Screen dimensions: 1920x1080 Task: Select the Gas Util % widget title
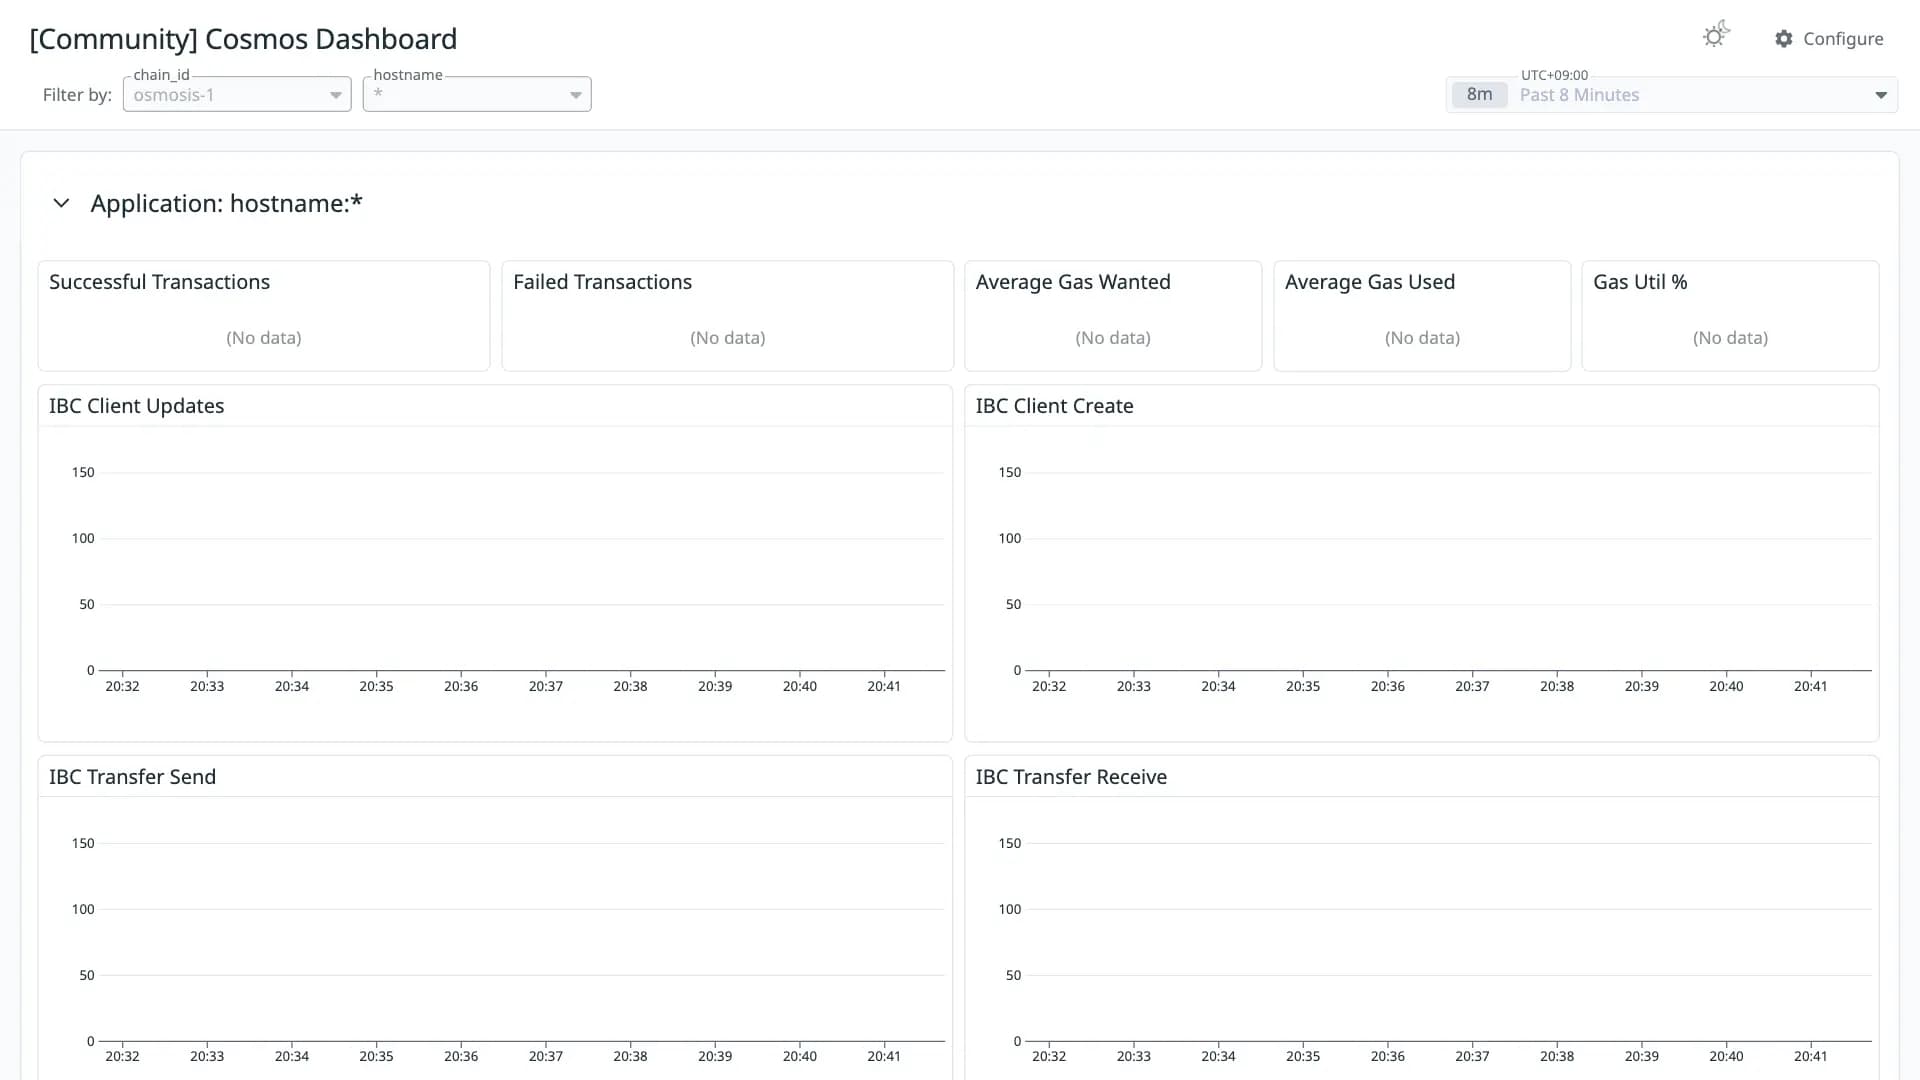(1640, 282)
